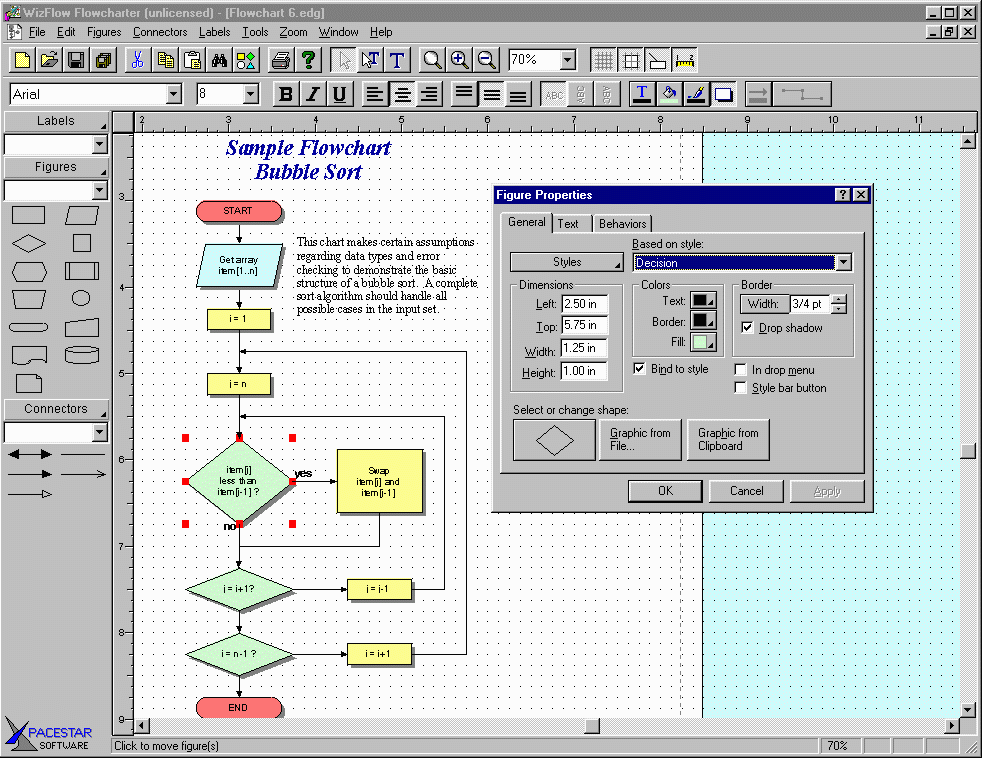The width and height of the screenshot is (982, 758).
Task: Open the Based on style dropdown
Action: tap(844, 262)
